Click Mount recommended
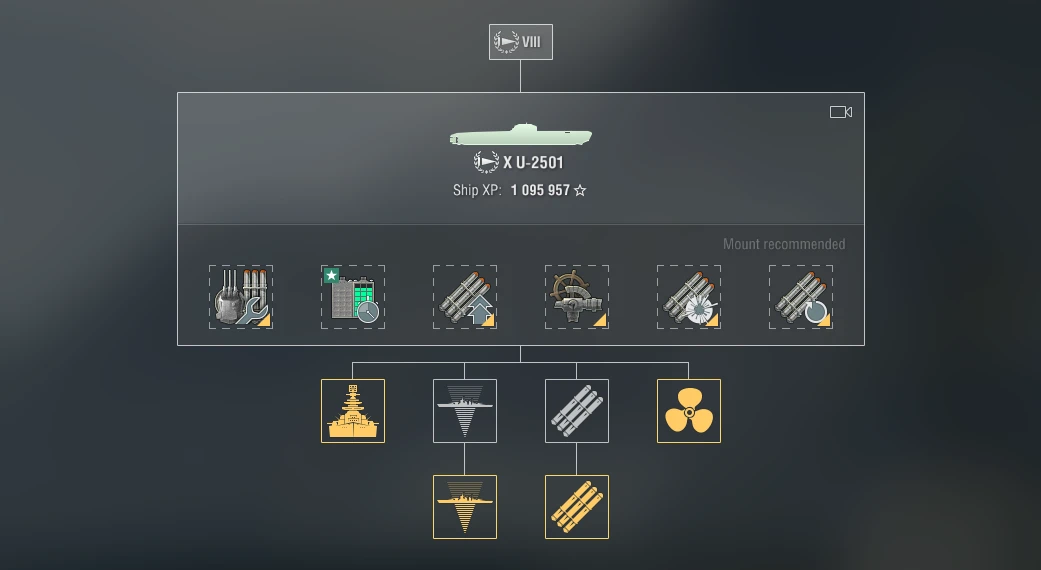The image size is (1041, 570). [784, 244]
